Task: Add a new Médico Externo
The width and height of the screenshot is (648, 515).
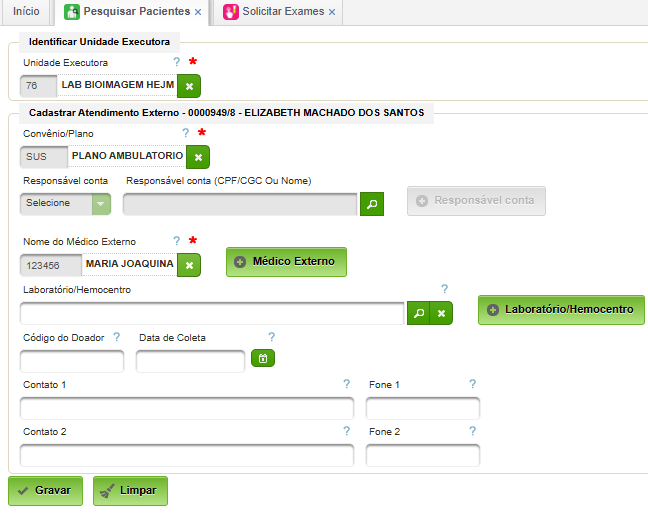Action: coord(286,262)
